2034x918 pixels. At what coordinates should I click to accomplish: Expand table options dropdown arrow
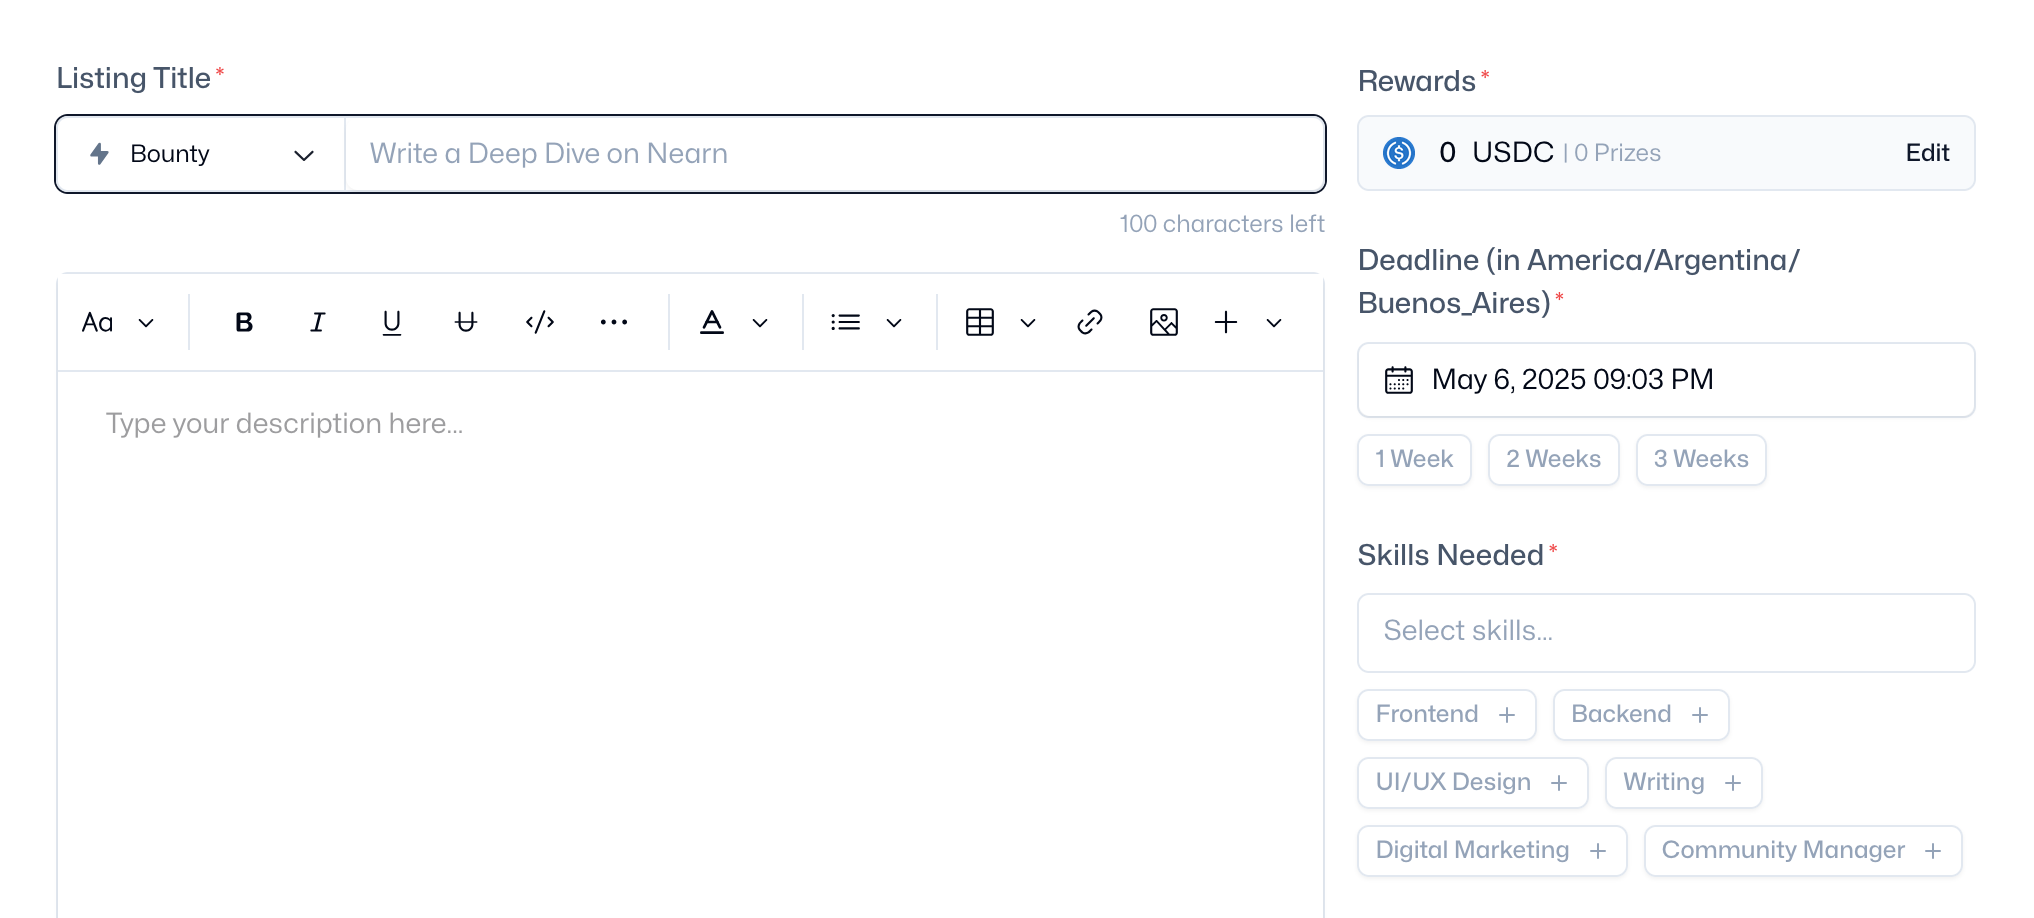point(1028,323)
